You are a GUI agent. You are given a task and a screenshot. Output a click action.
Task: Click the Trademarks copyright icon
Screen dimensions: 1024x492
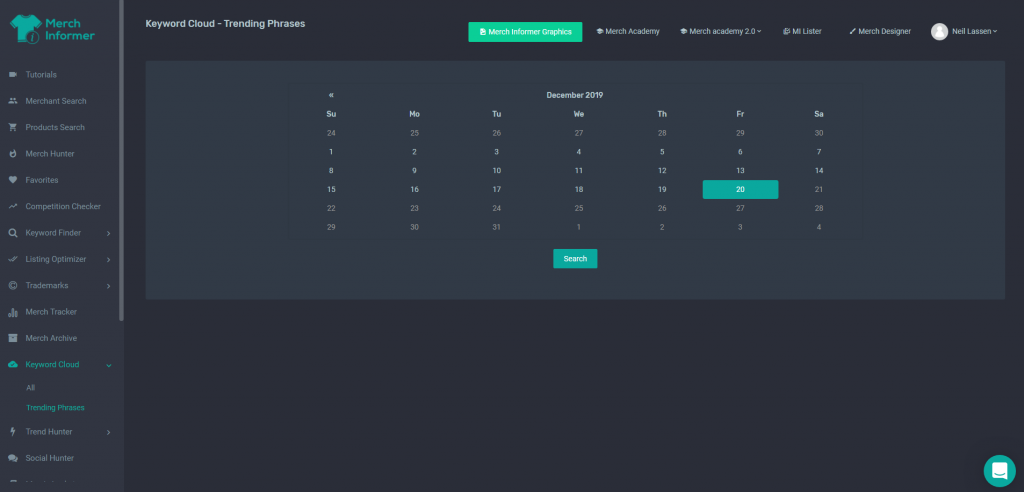tap(12, 286)
